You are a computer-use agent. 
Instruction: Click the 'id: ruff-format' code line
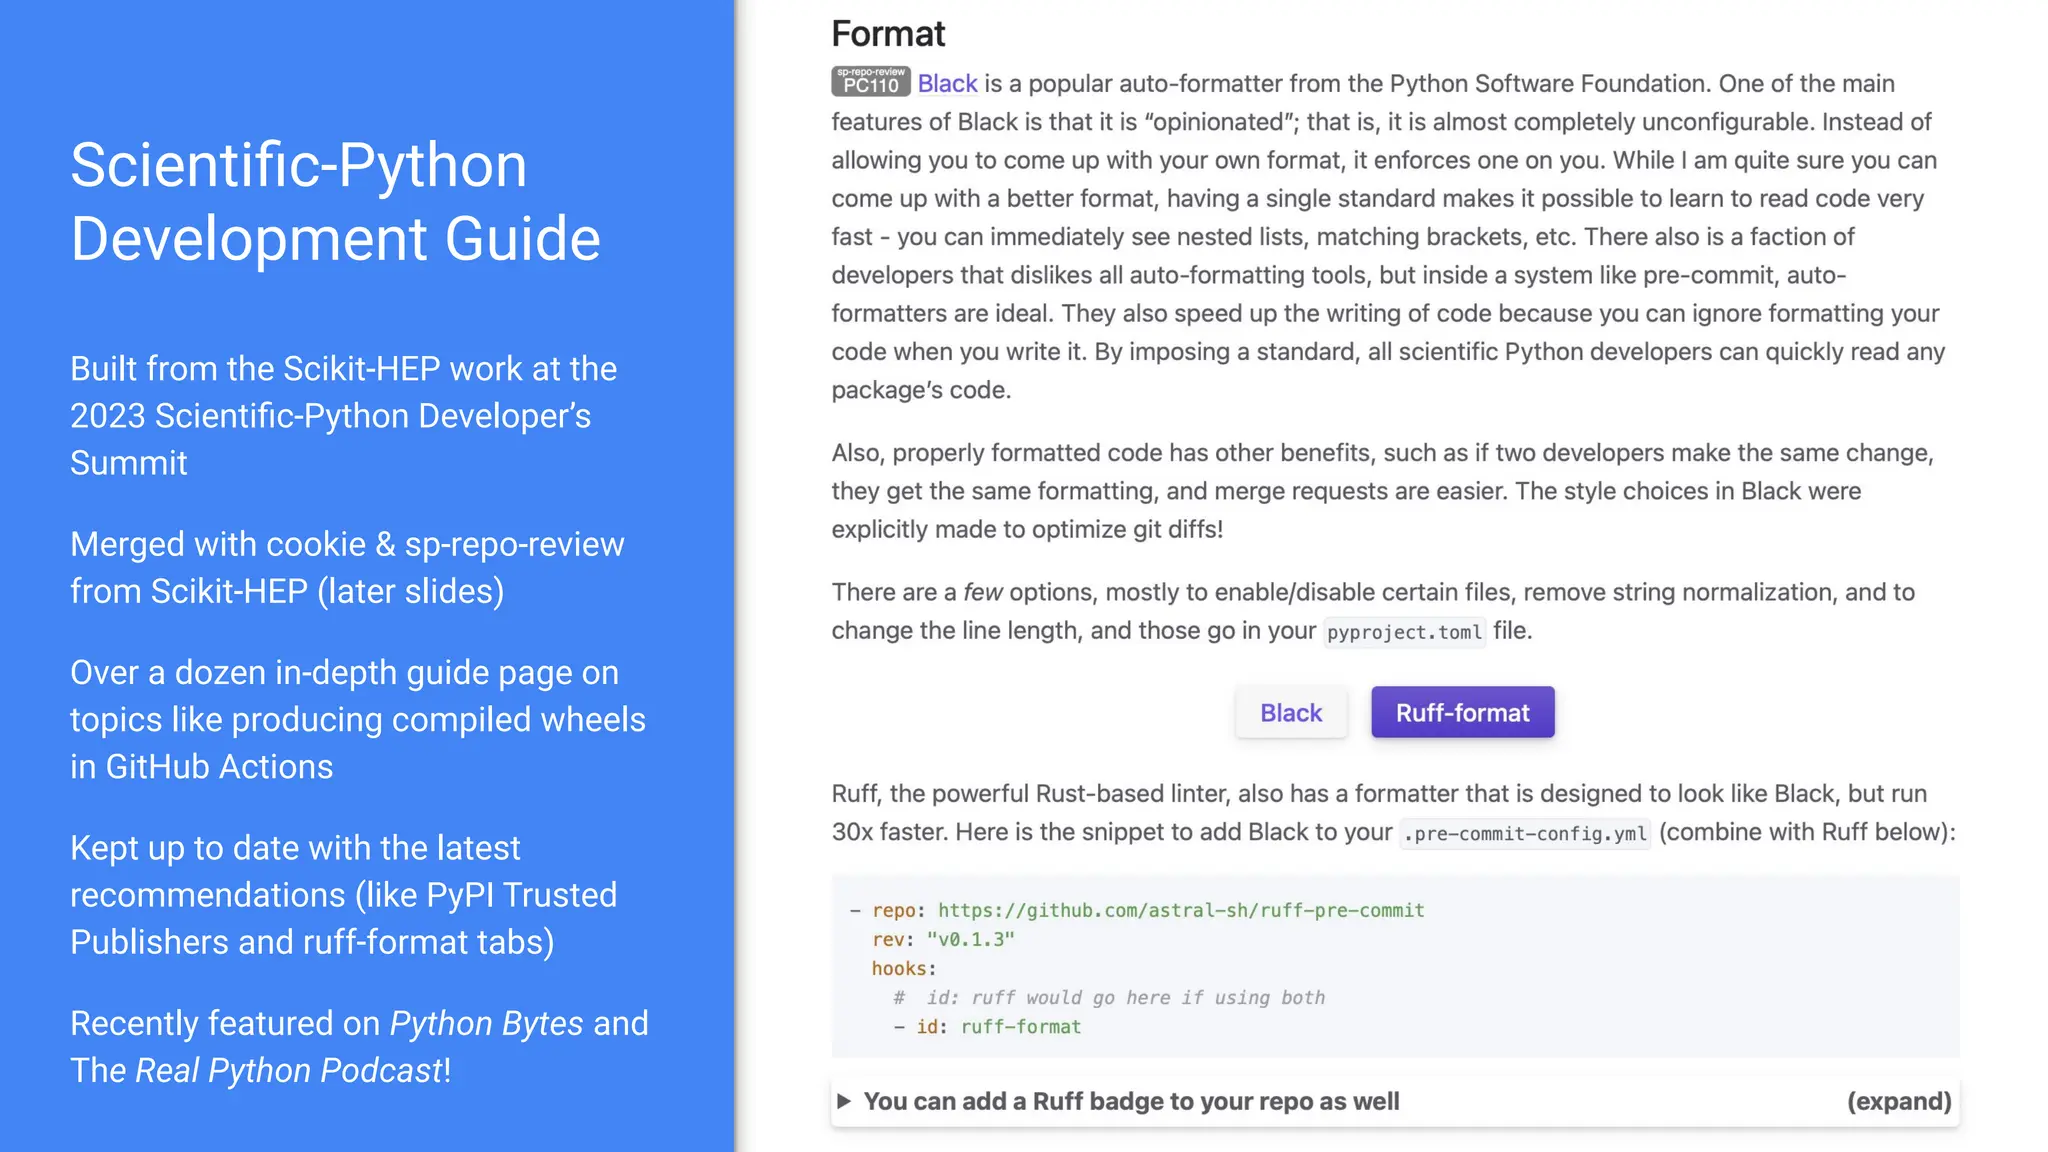coord(987,1026)
